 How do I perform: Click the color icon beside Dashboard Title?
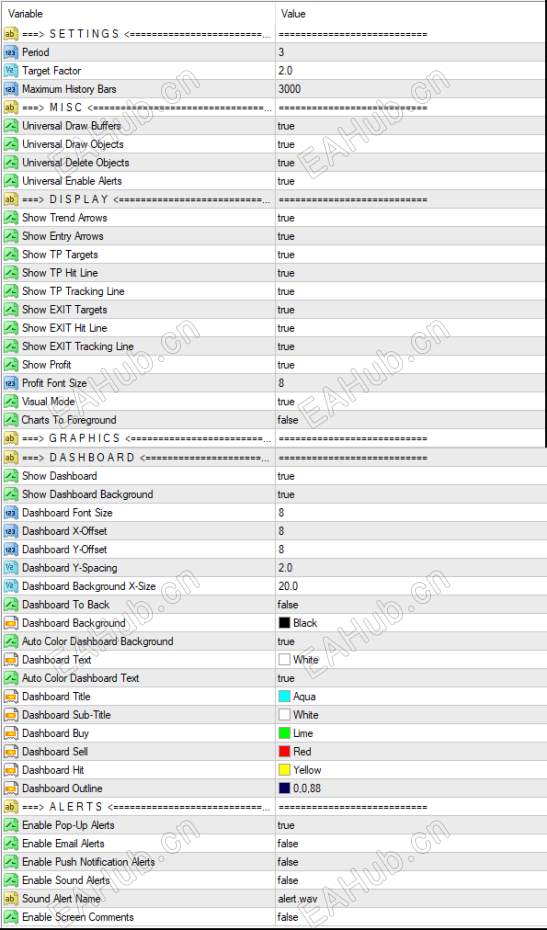[11, 696]
